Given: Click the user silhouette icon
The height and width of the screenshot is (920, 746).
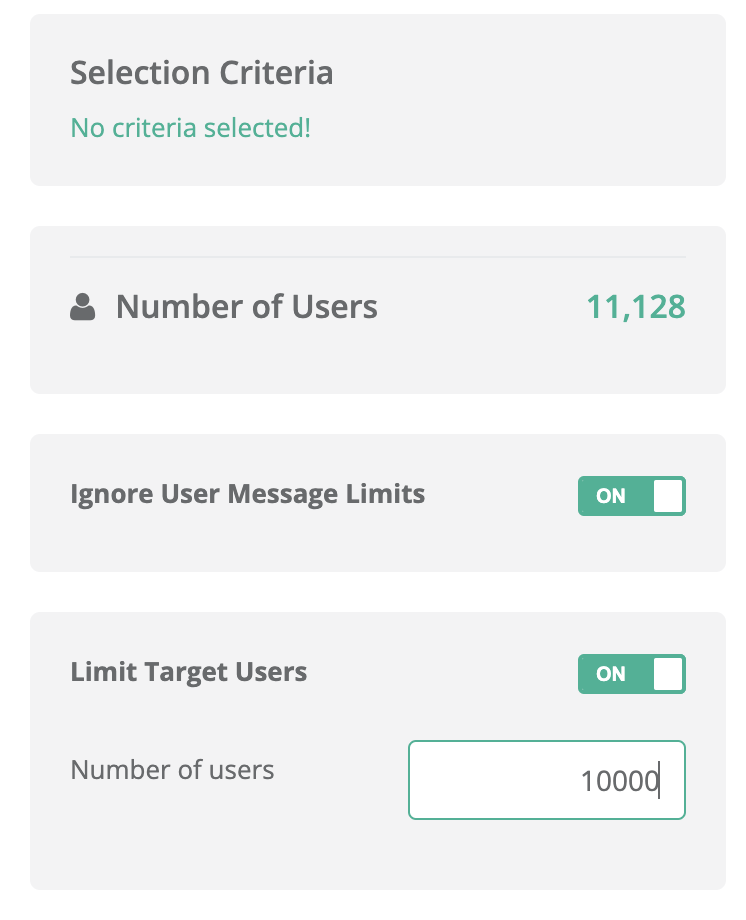Looking at the screenshot, I should point(83,307).
